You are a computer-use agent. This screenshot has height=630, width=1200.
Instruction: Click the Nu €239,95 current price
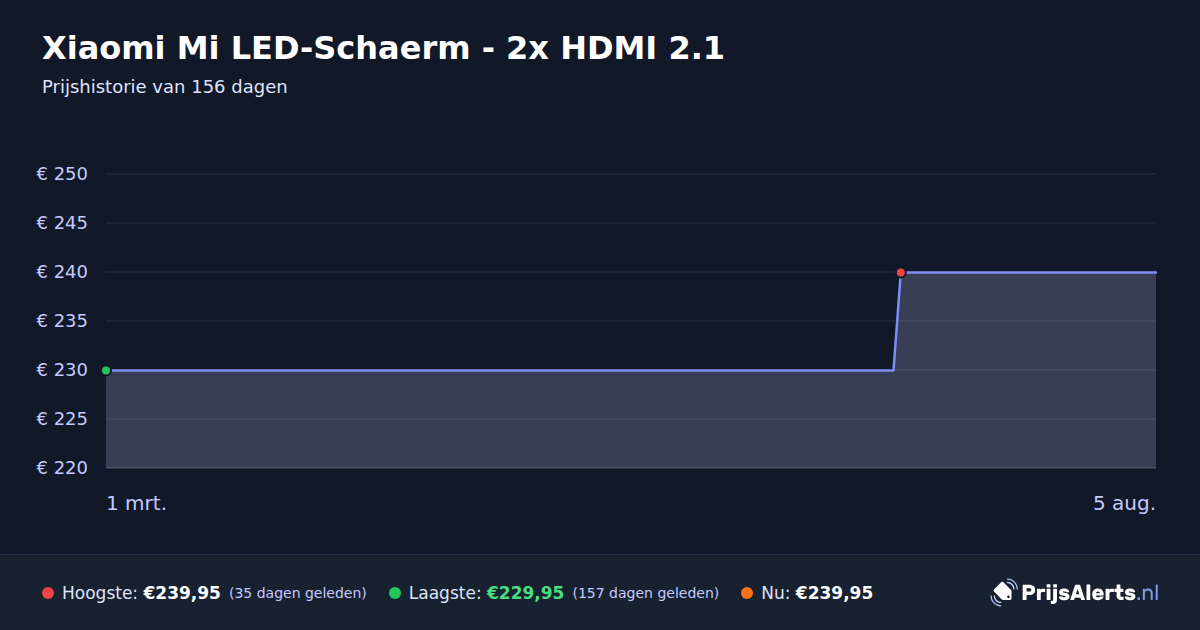click(x=834, y=593)
